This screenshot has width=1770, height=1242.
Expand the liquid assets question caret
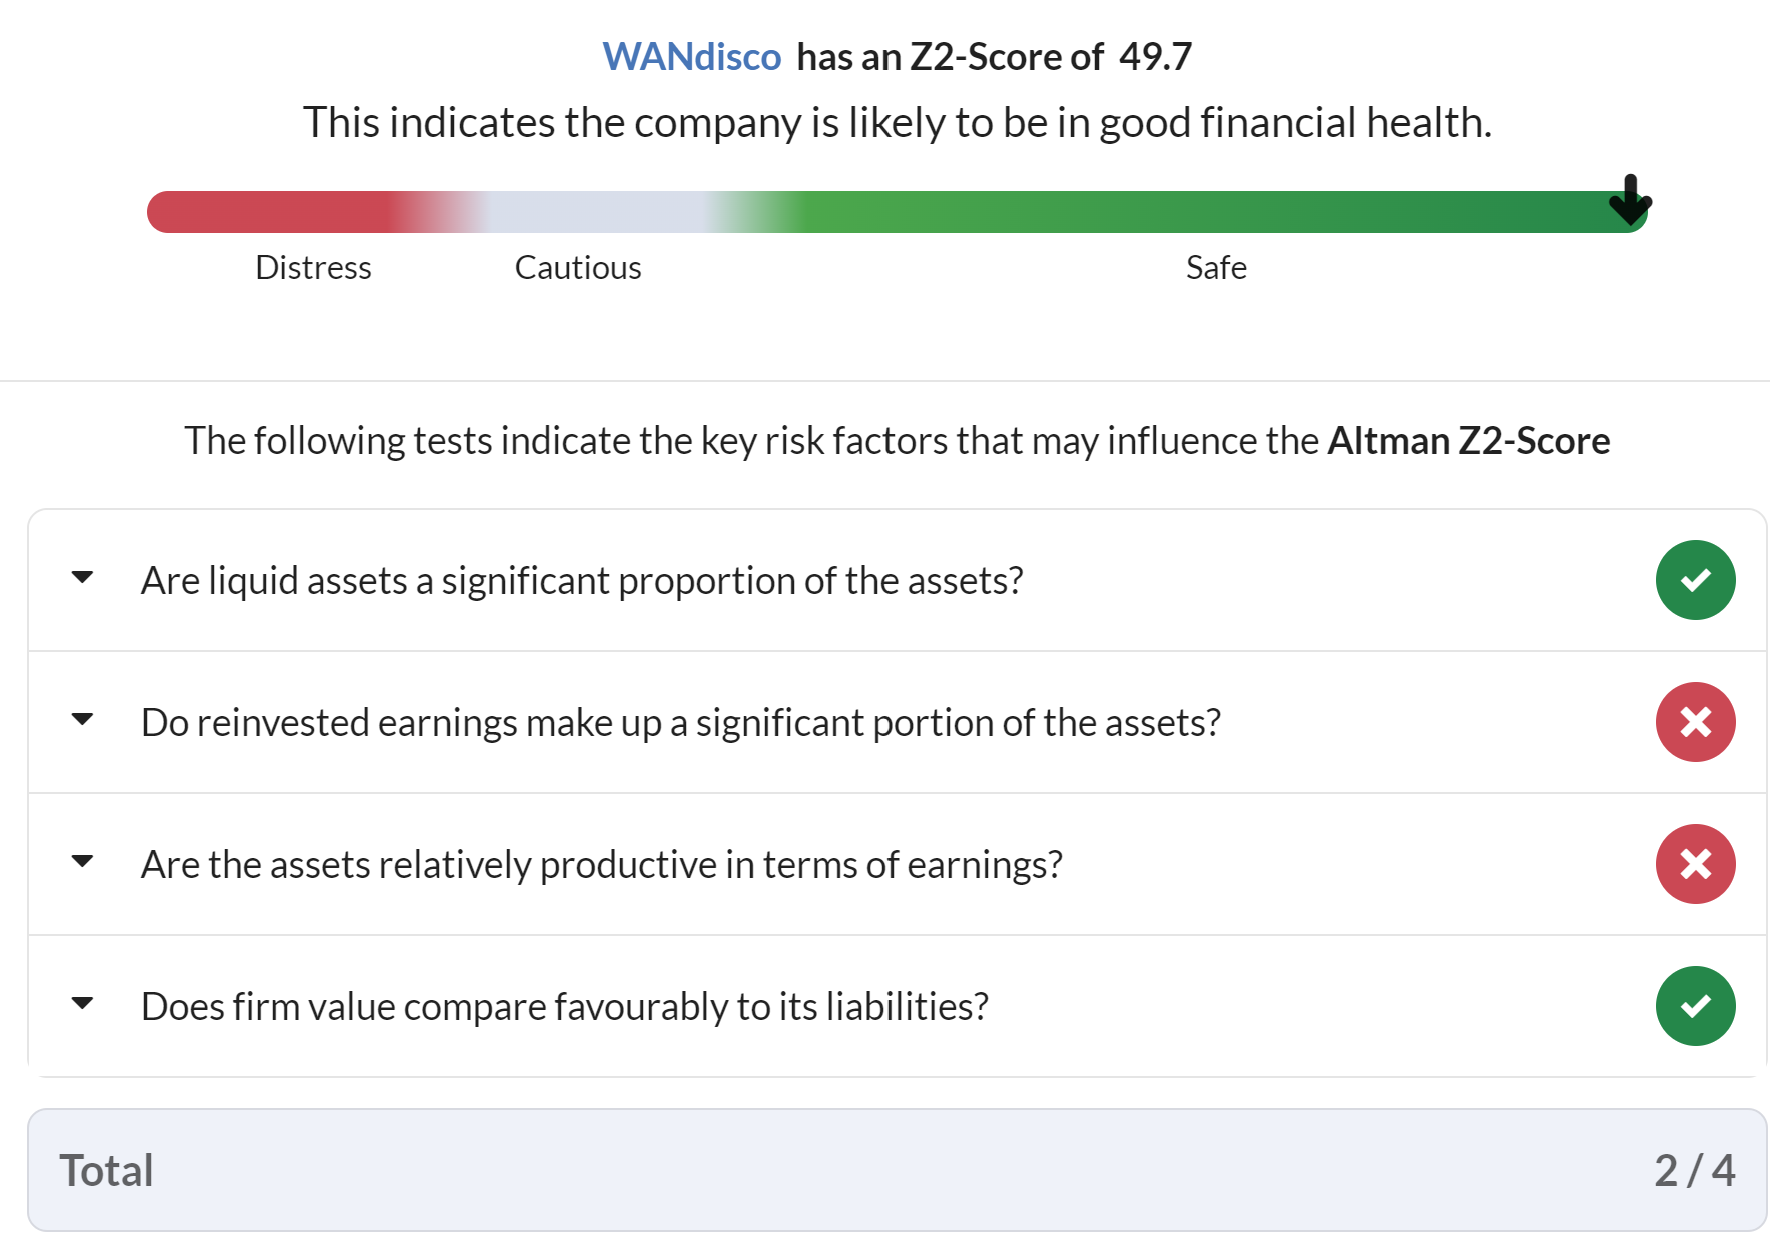pos(83,578)
